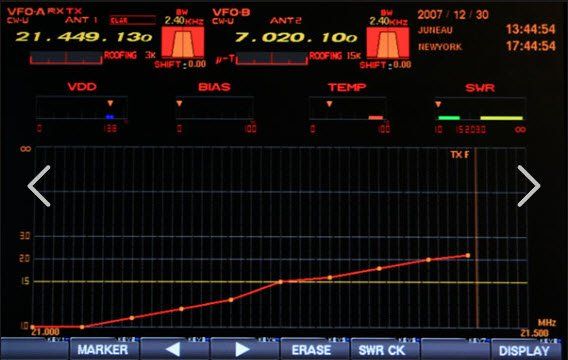Click the BIAS meter heading

[214, 87]
